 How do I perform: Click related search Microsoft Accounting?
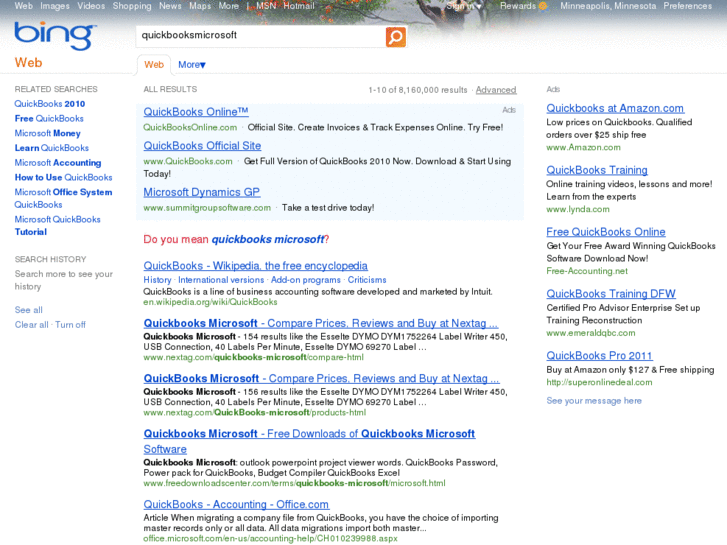click(58, 163)
